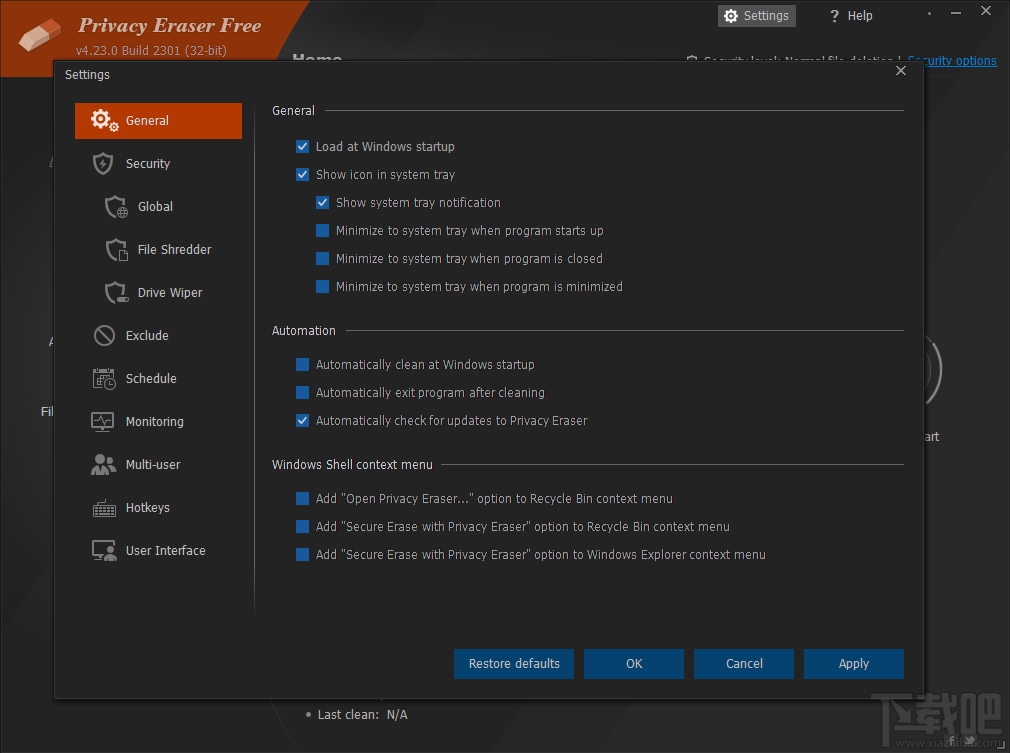Enable Minimize to tray when program is minimized

coord(323,287)
